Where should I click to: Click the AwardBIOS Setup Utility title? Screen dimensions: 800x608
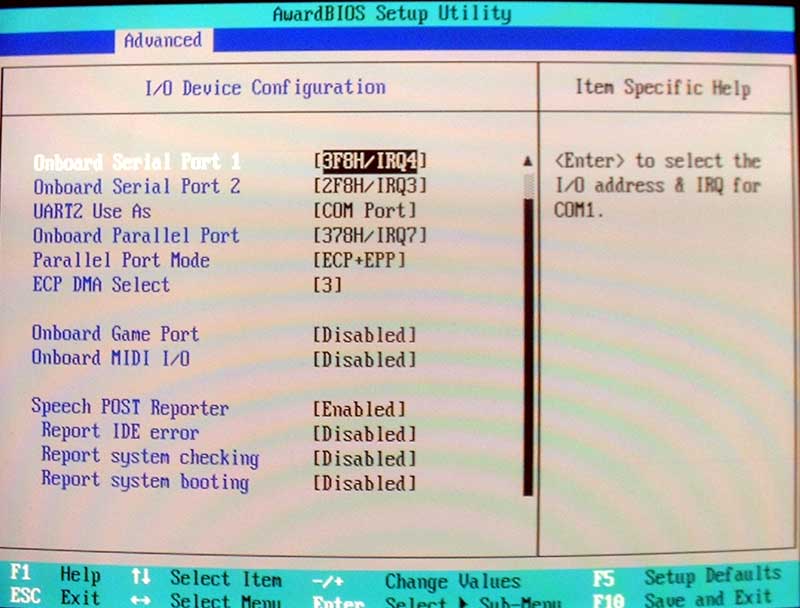click(x=392, y=13)
